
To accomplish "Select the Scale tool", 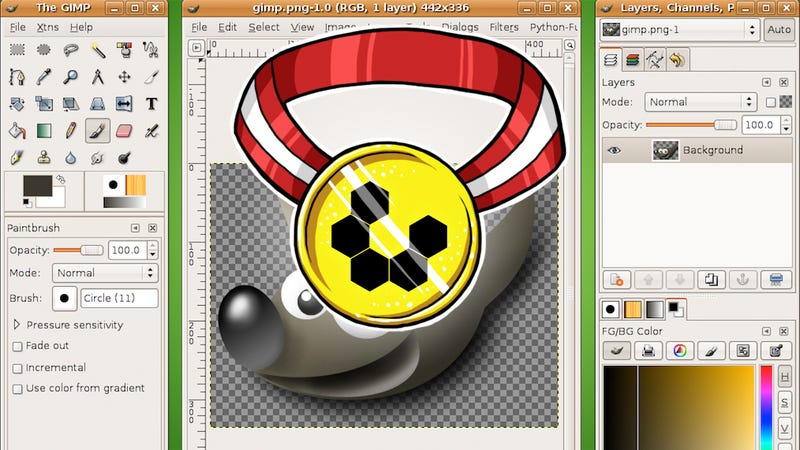I will [x=44, y=104].
